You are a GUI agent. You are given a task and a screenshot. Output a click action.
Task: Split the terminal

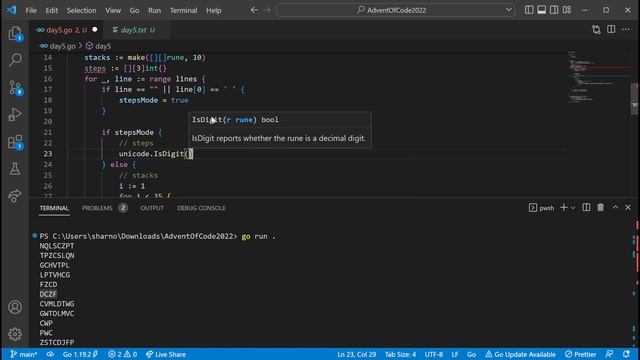[586, 208]
